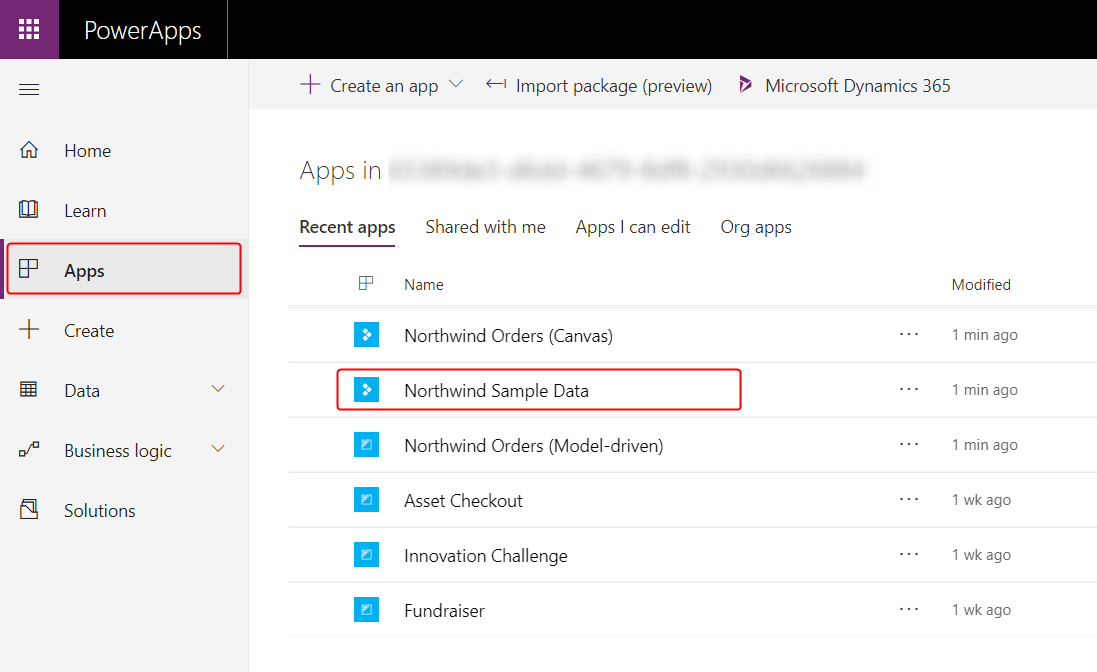Expand the Data section chevron
Screen dimensions: 1097x672
[218, 389]
